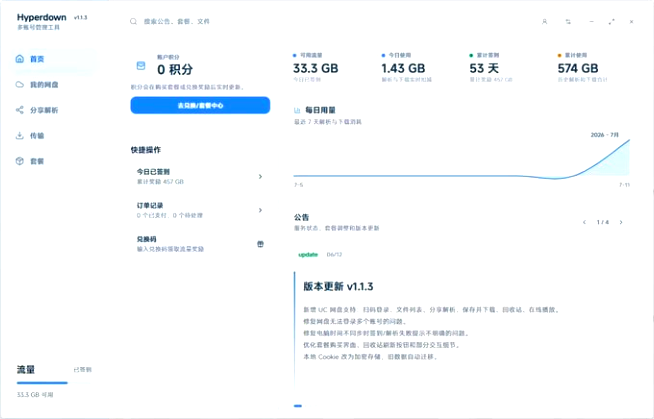Screen dimensions: 654x419
Task: Click the blue 兑换/套餐中心 button
Action: pyautogui.click(x=200, y=105)
